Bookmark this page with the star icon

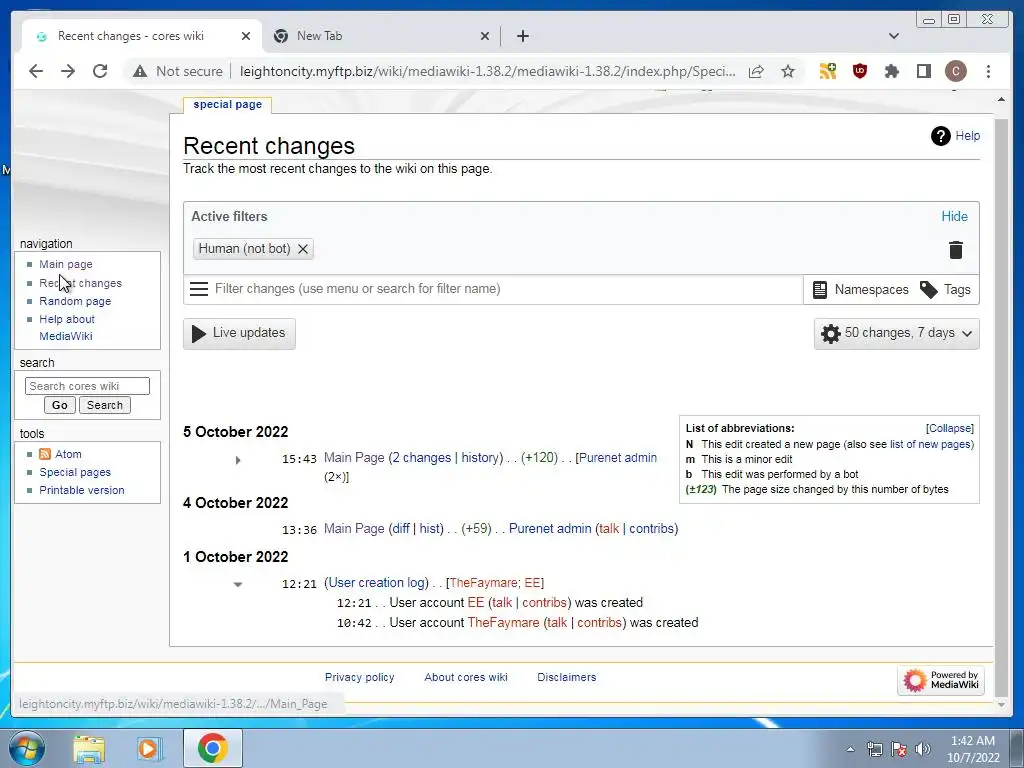click(788, 71)
